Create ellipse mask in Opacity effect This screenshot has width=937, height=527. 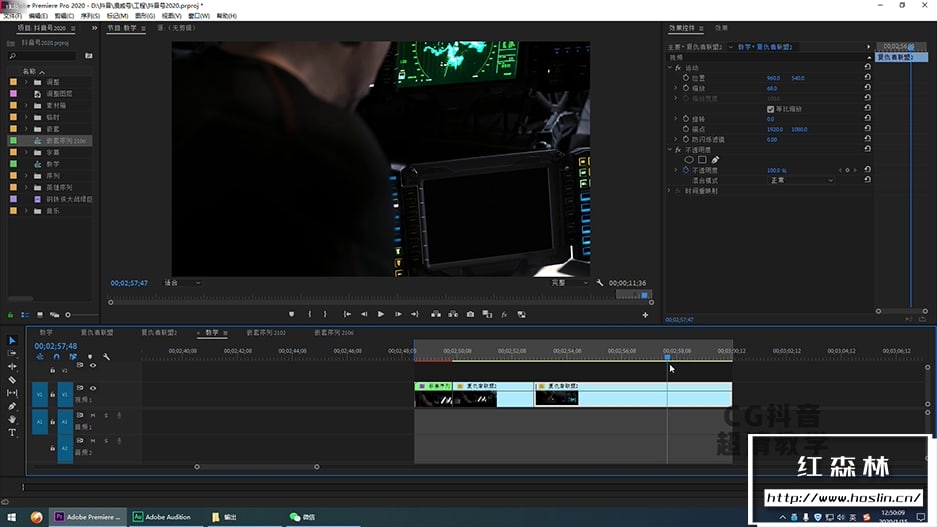click(x=689, y=160)
